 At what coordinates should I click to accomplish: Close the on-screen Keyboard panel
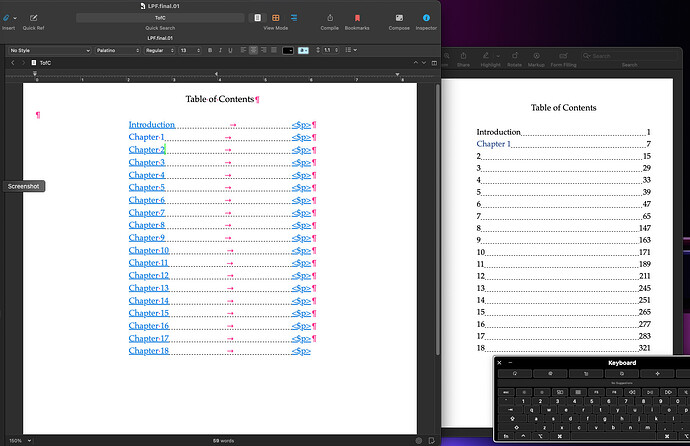click(500, 362)
